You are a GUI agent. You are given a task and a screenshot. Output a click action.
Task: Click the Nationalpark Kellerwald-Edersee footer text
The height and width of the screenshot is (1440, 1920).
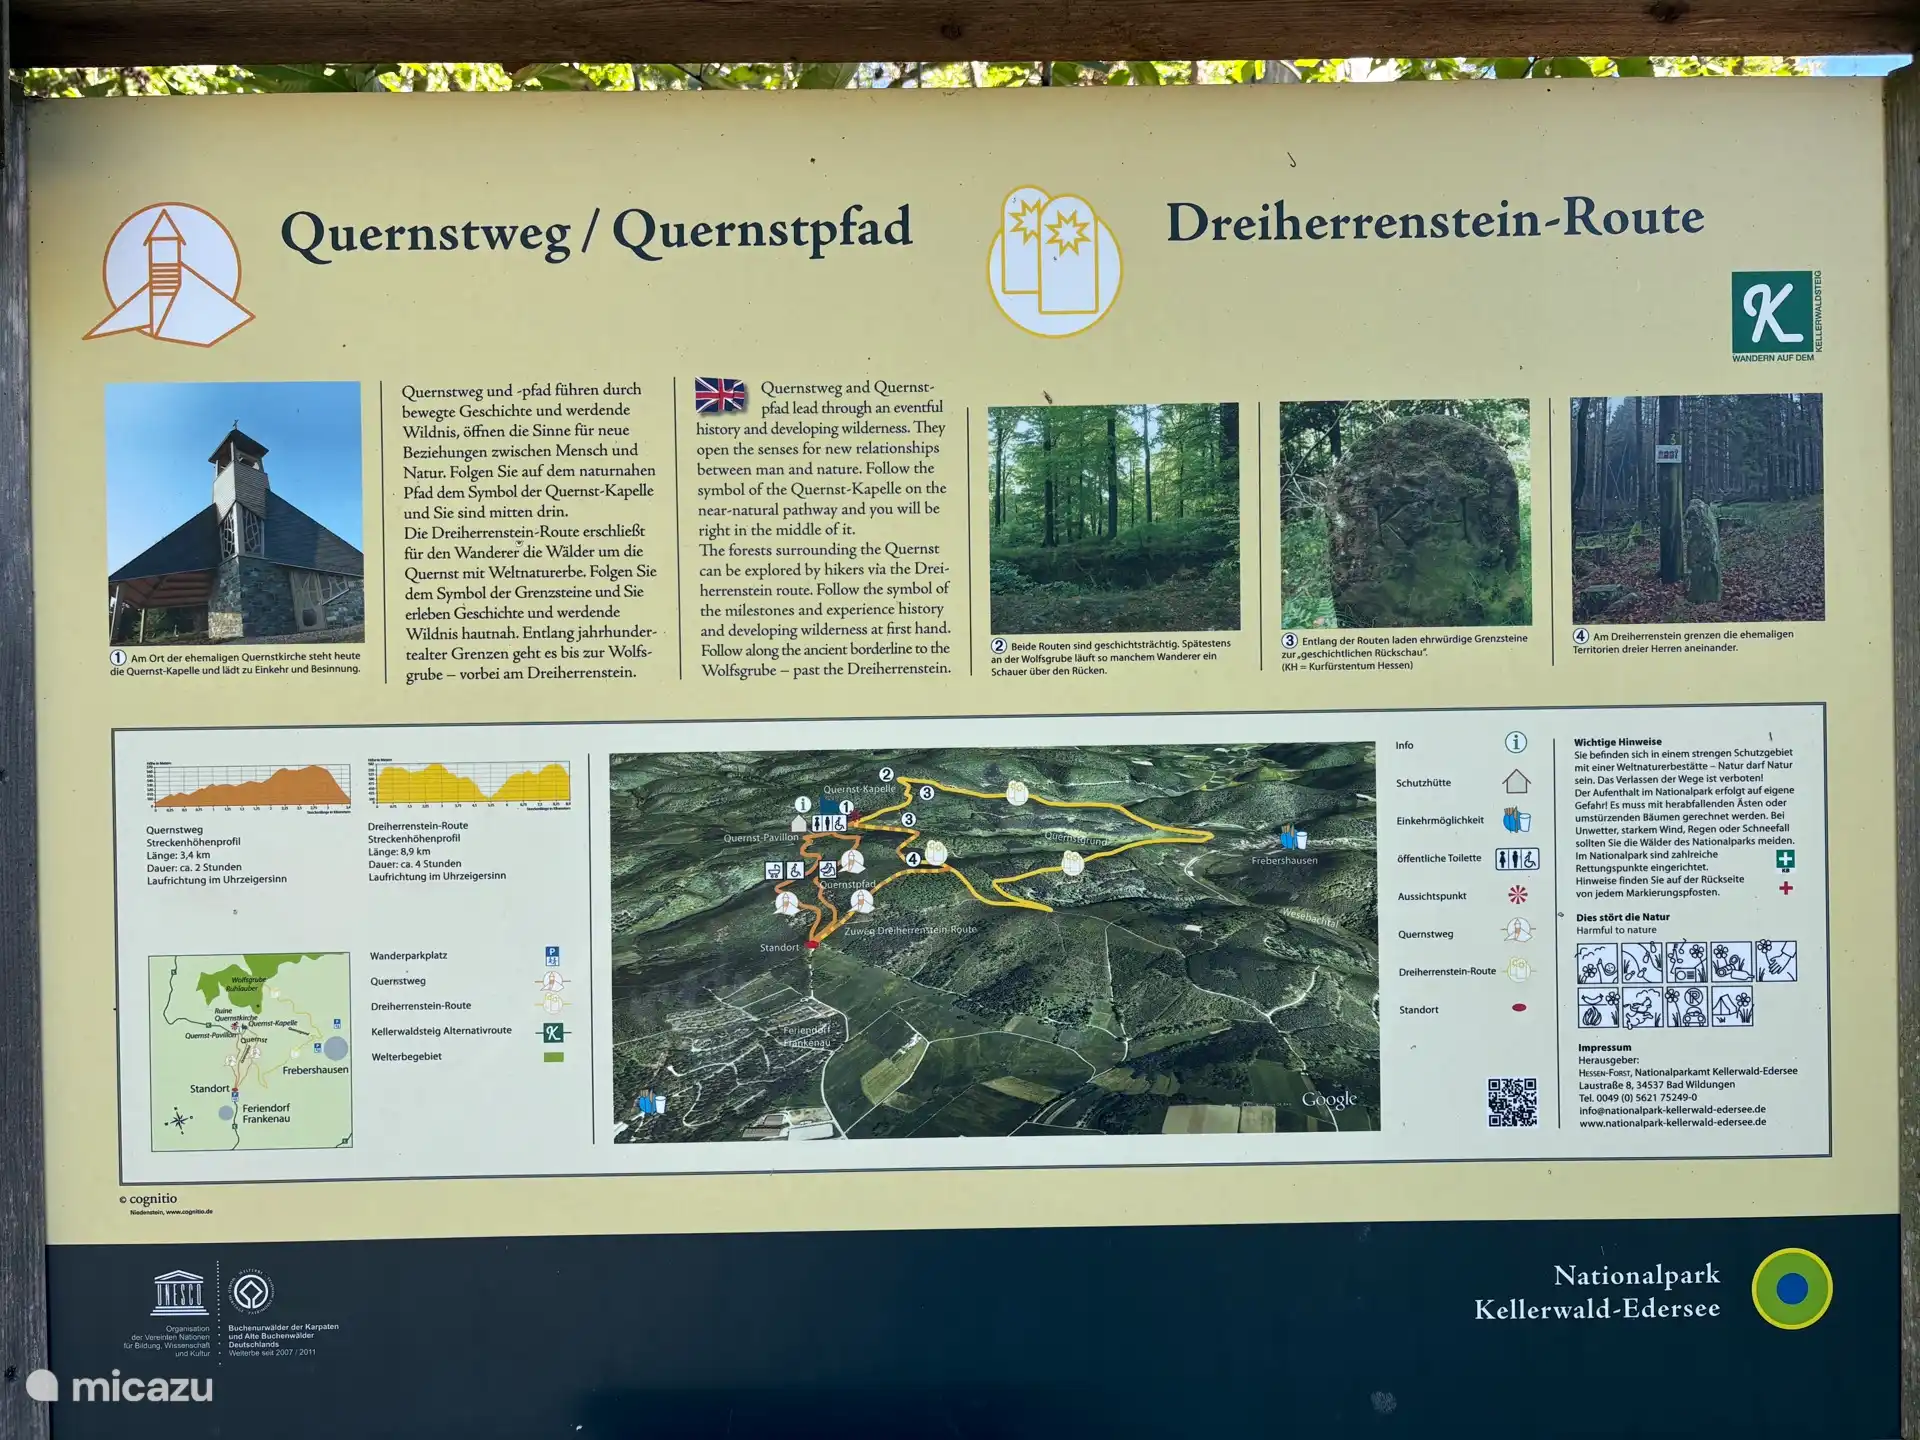coord(1596,1291)
